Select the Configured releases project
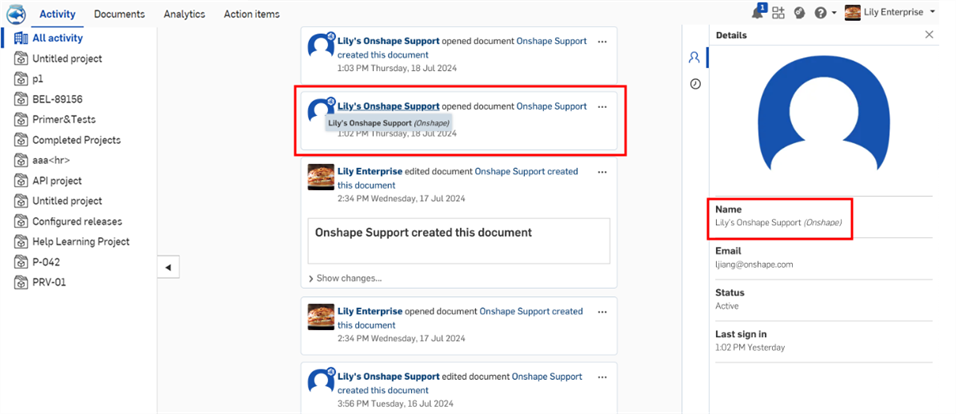The width and height of the screenshot is (956, 414). click(77, 221)
